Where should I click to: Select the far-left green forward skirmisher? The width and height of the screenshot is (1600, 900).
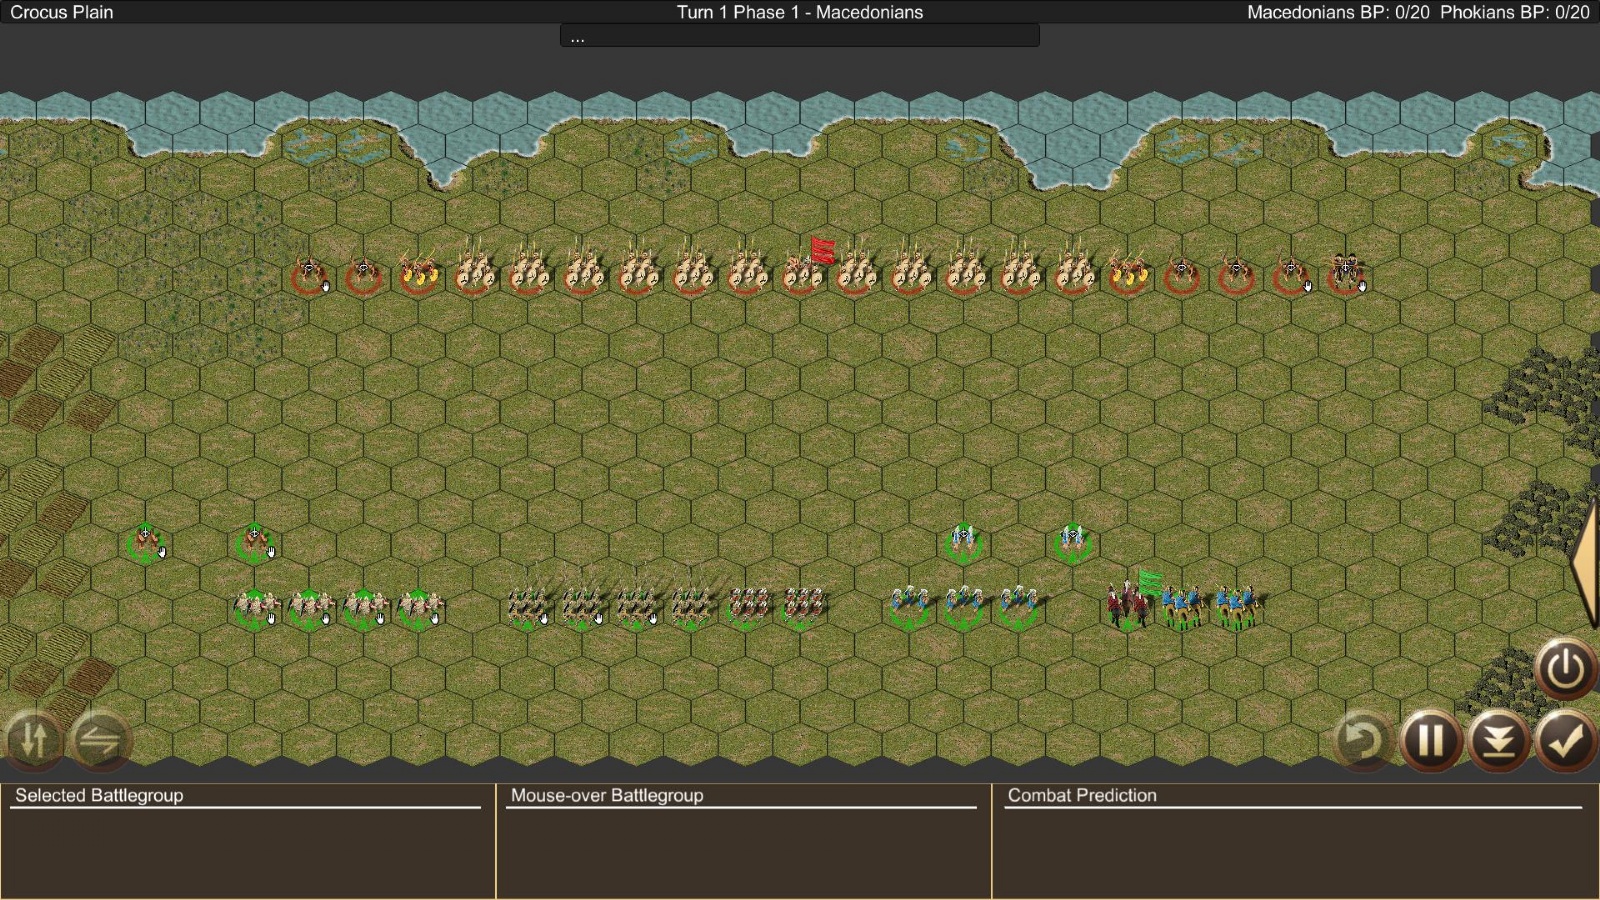147,543
